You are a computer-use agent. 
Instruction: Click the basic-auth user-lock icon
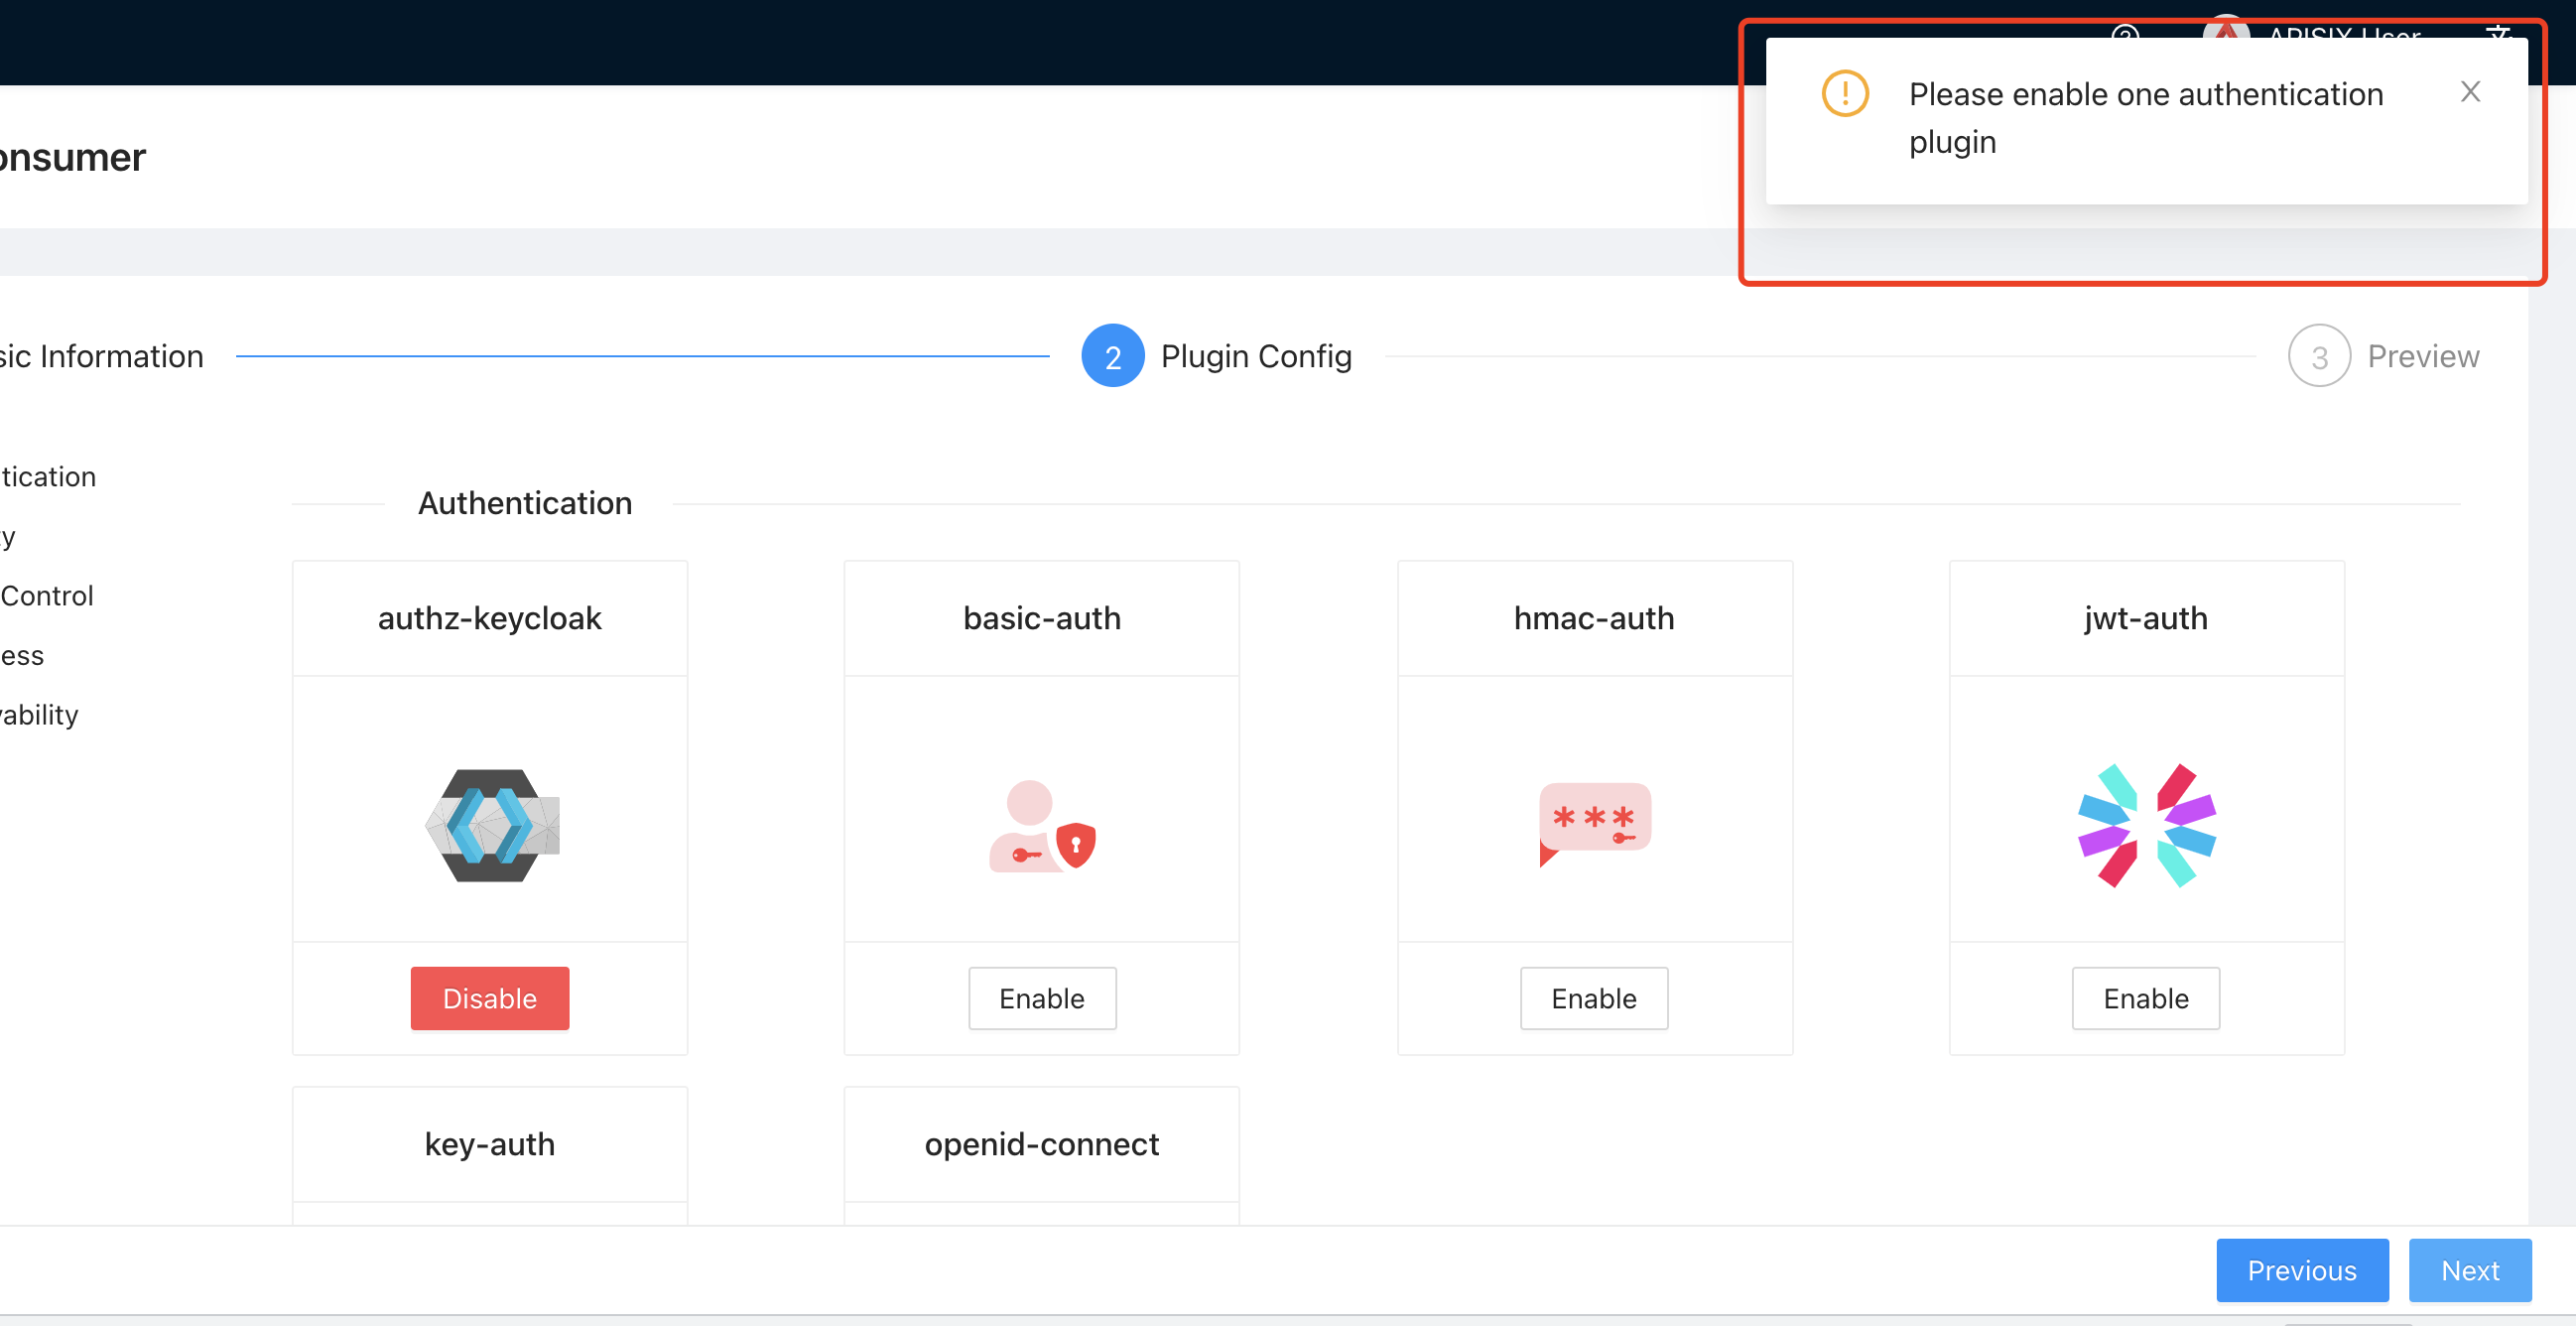click(x=1041, y=828)
